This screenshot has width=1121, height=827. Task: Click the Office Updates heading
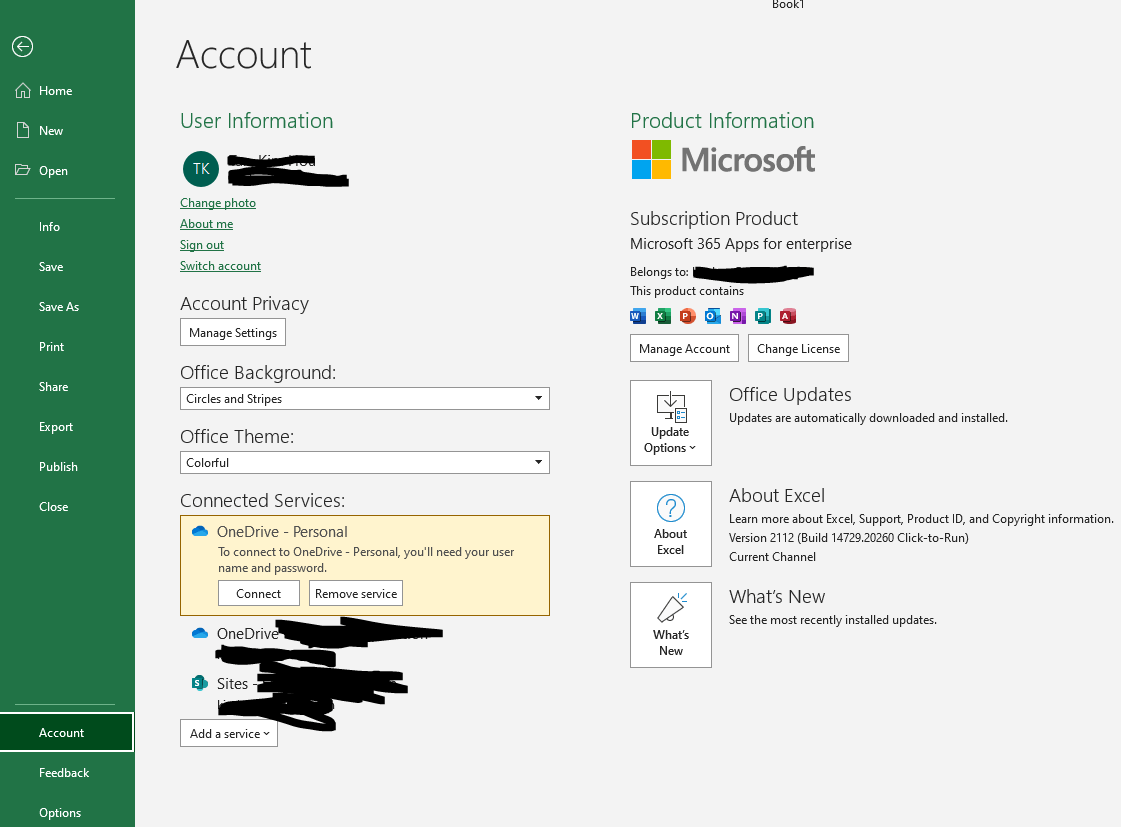click(790, 395)
